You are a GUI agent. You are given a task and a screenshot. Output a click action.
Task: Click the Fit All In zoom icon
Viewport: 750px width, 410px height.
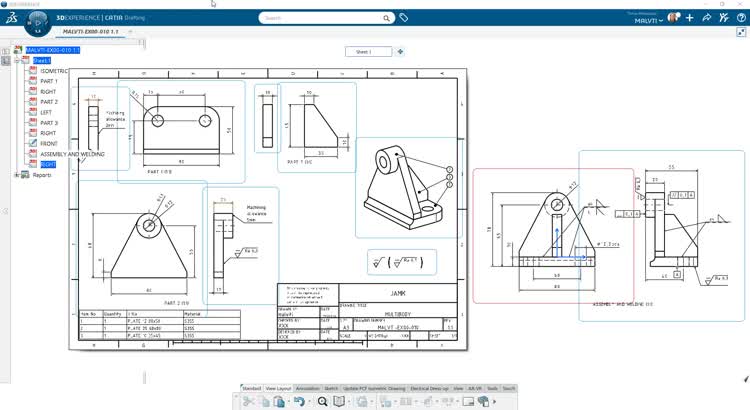(322, 401)
